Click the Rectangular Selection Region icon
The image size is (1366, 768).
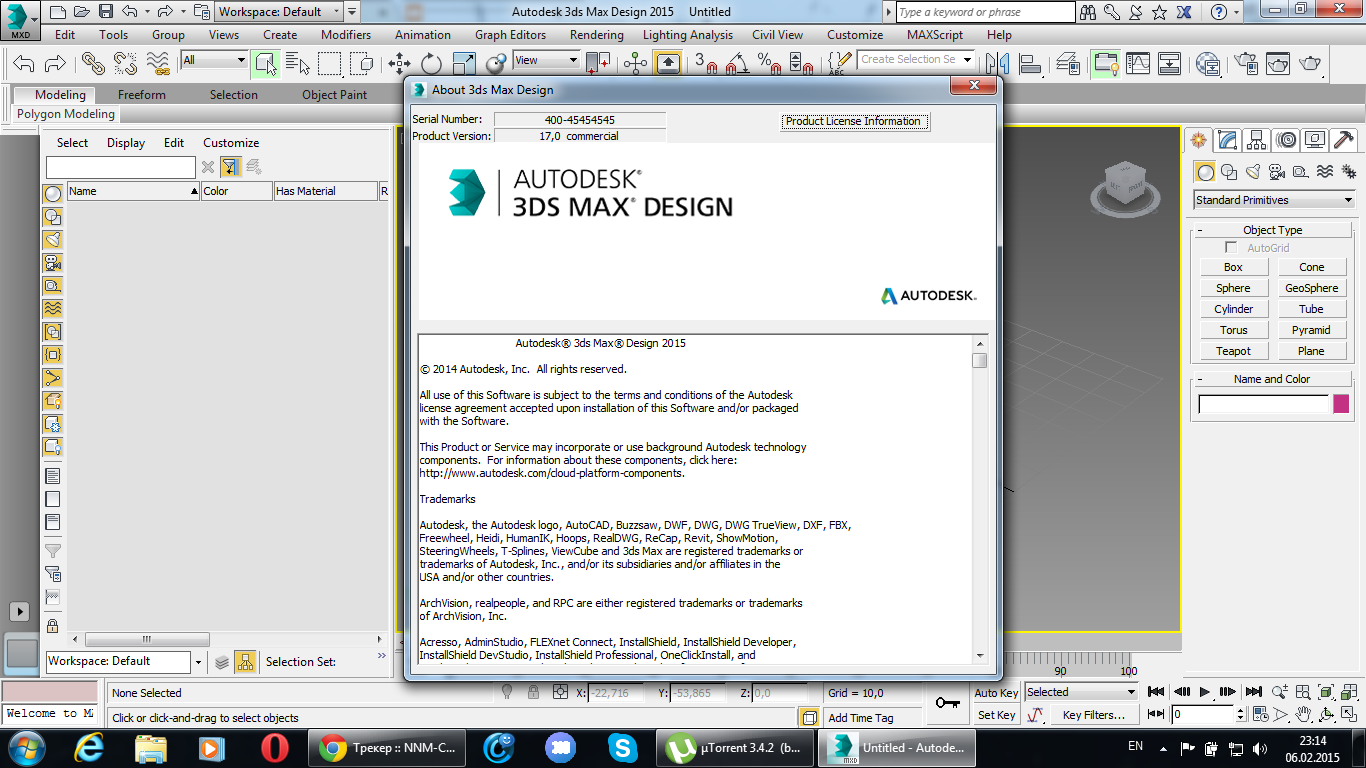coord(330,63)
